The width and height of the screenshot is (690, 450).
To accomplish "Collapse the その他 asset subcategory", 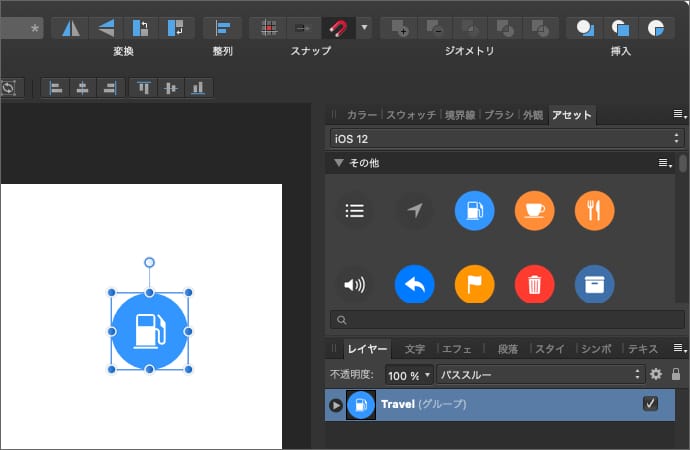I will [339, 162].
